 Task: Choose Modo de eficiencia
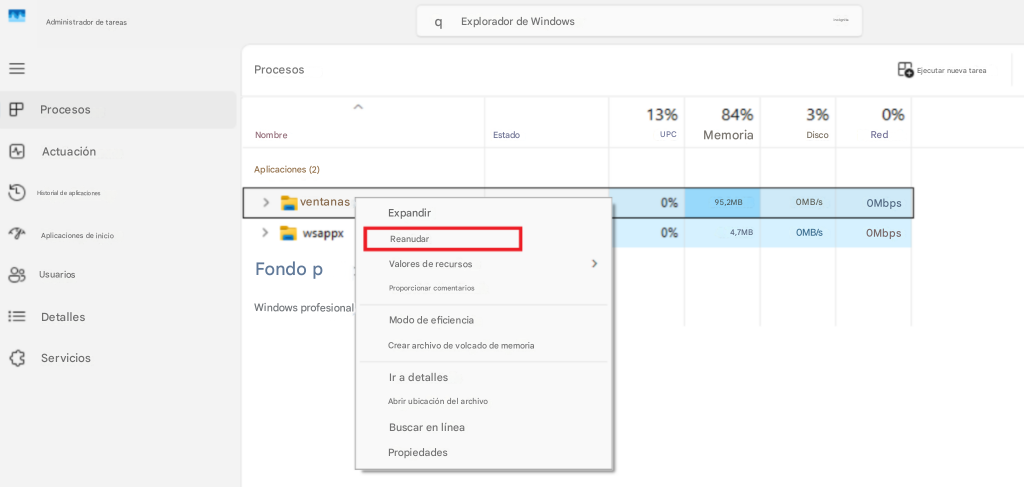coord(431,320)
